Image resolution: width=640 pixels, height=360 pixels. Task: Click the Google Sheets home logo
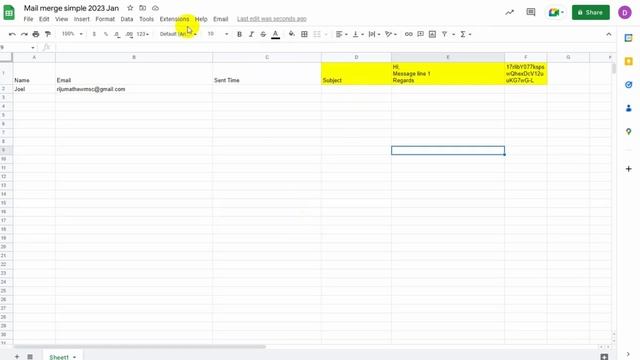click(x=9, y=13)
